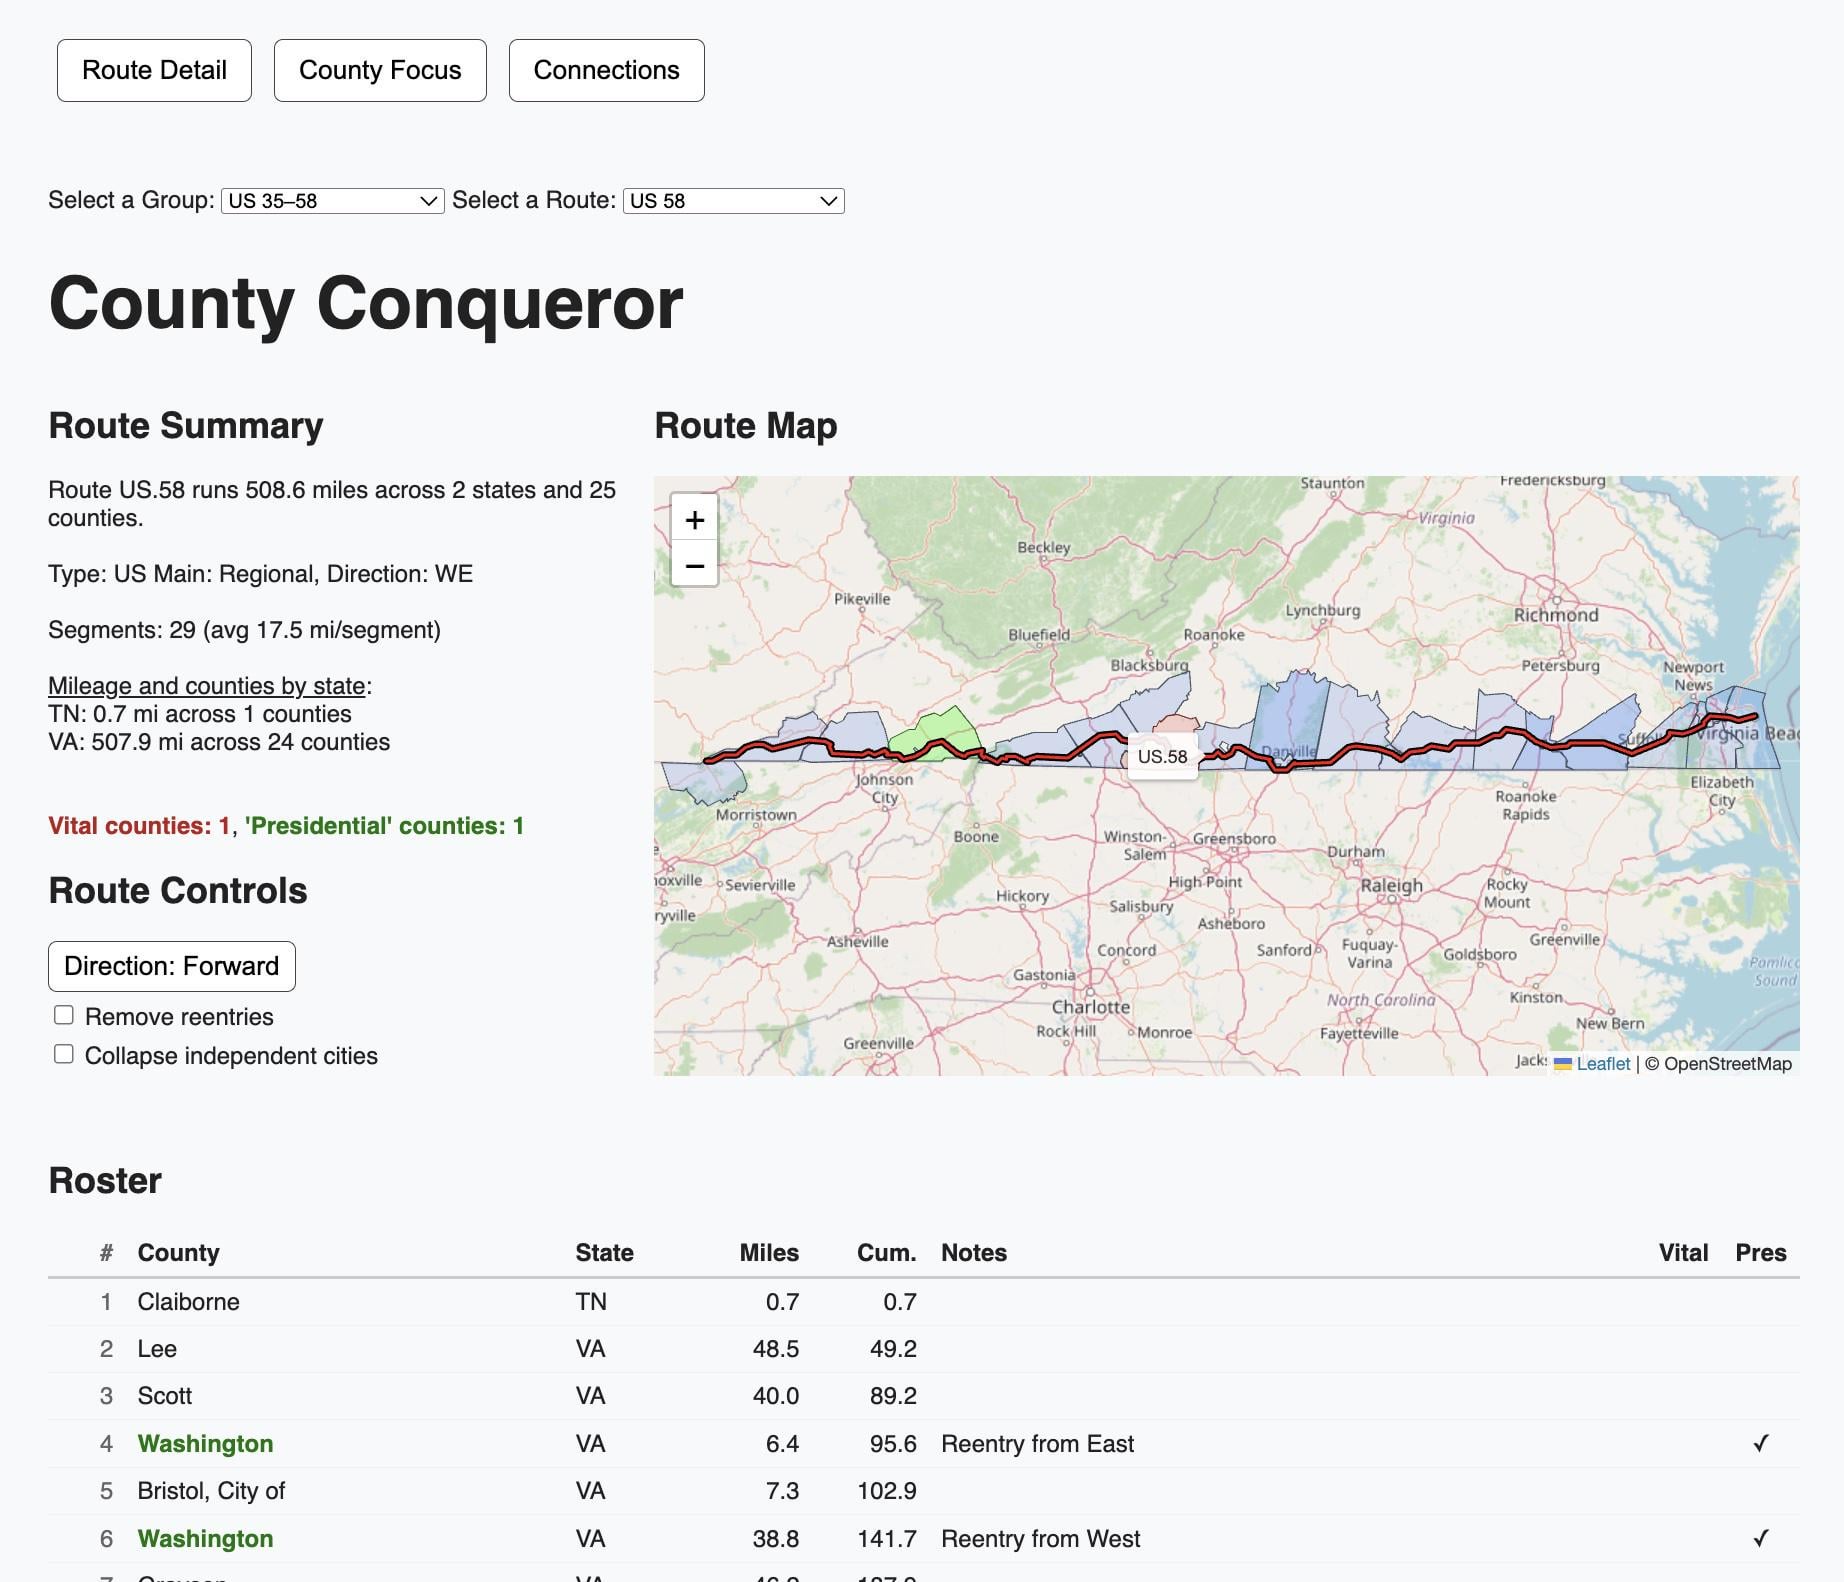Screen dimensions: 1844x1582
Task: Click the US.58 map label tooltip
Action: click(x=1162, y=757)
